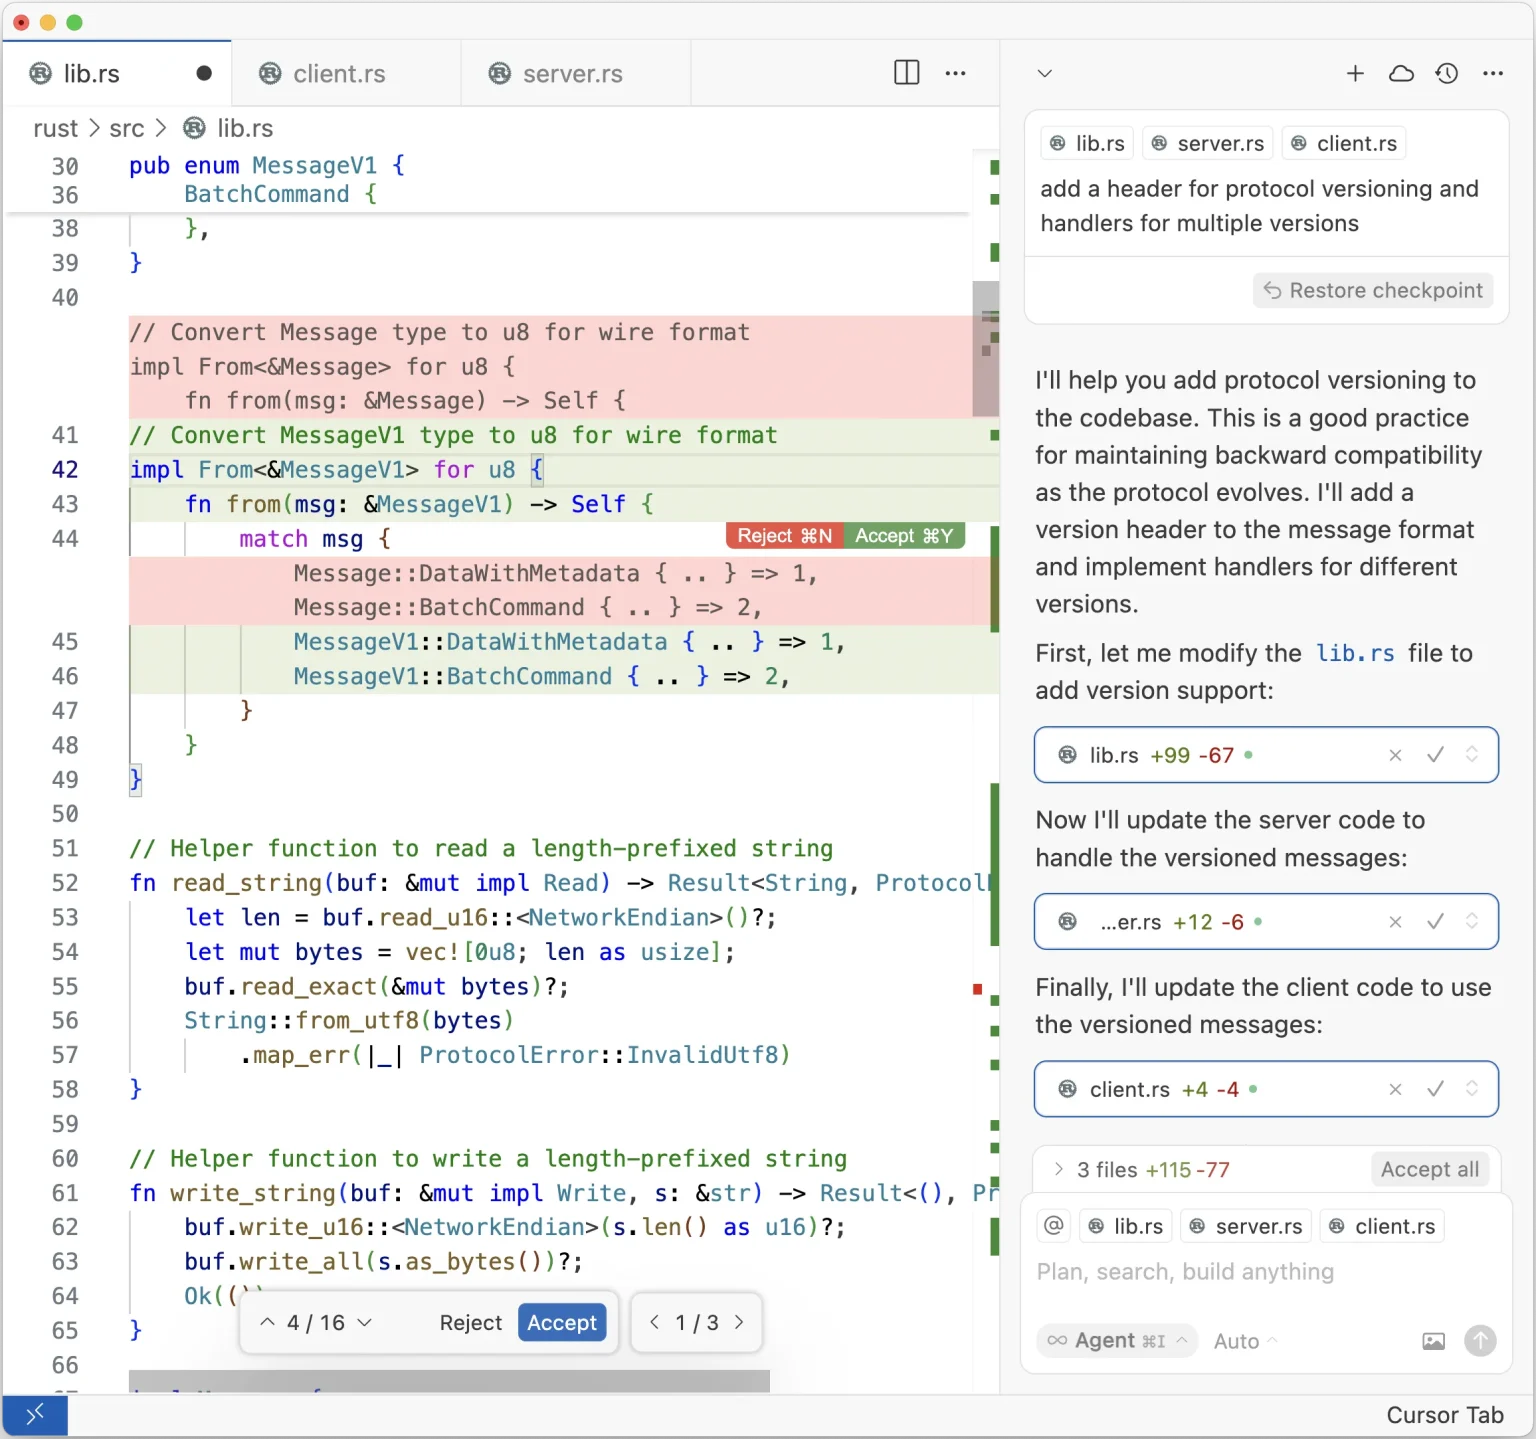Accept lib.rs changes with checkmark

pos(1435,755)
